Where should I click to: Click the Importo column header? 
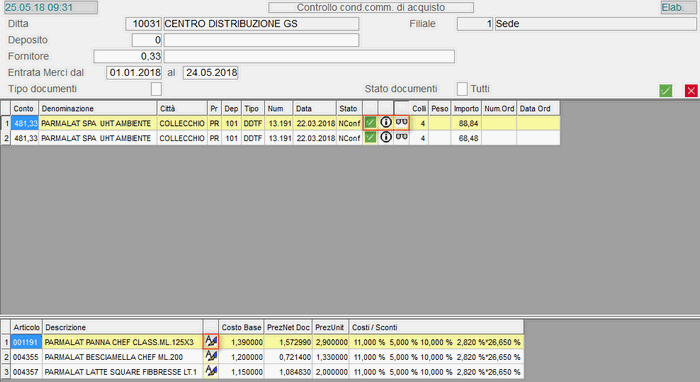point(466,108)
